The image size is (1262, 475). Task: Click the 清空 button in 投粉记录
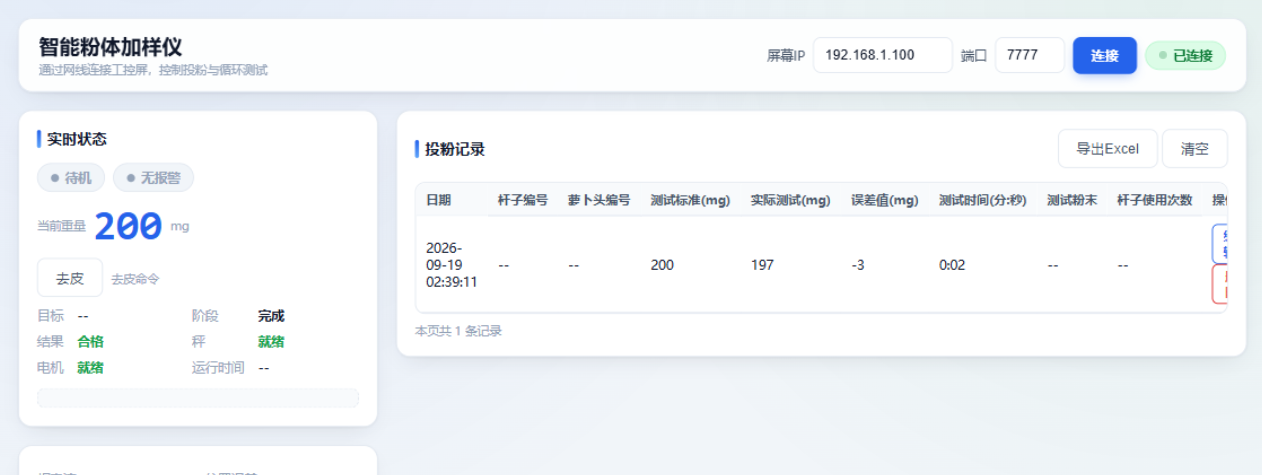pyautogui.click(x=1194, y=149)
